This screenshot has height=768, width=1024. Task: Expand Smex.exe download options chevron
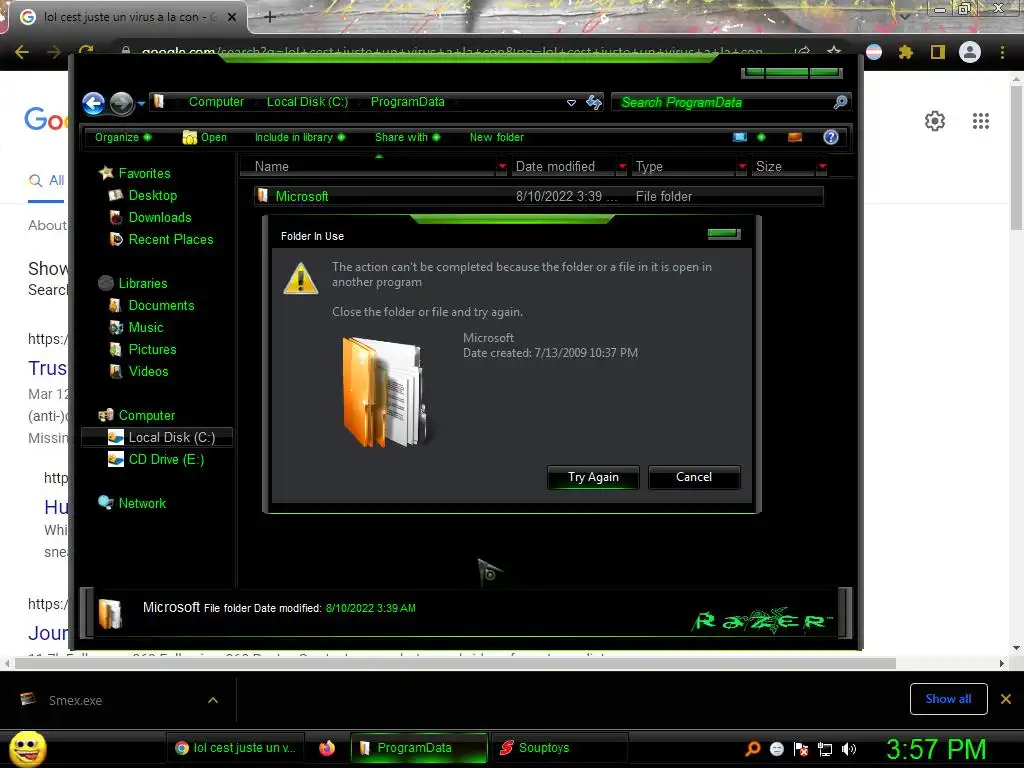click(x=212, y=700)
